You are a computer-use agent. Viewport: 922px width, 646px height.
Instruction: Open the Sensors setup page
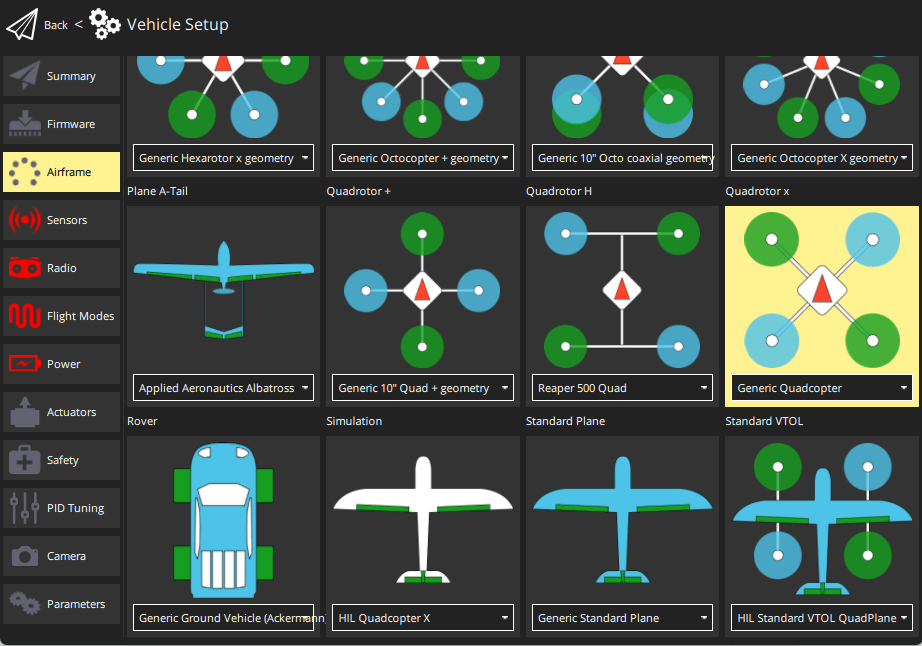pyautogui.click(x=61, y=220)
